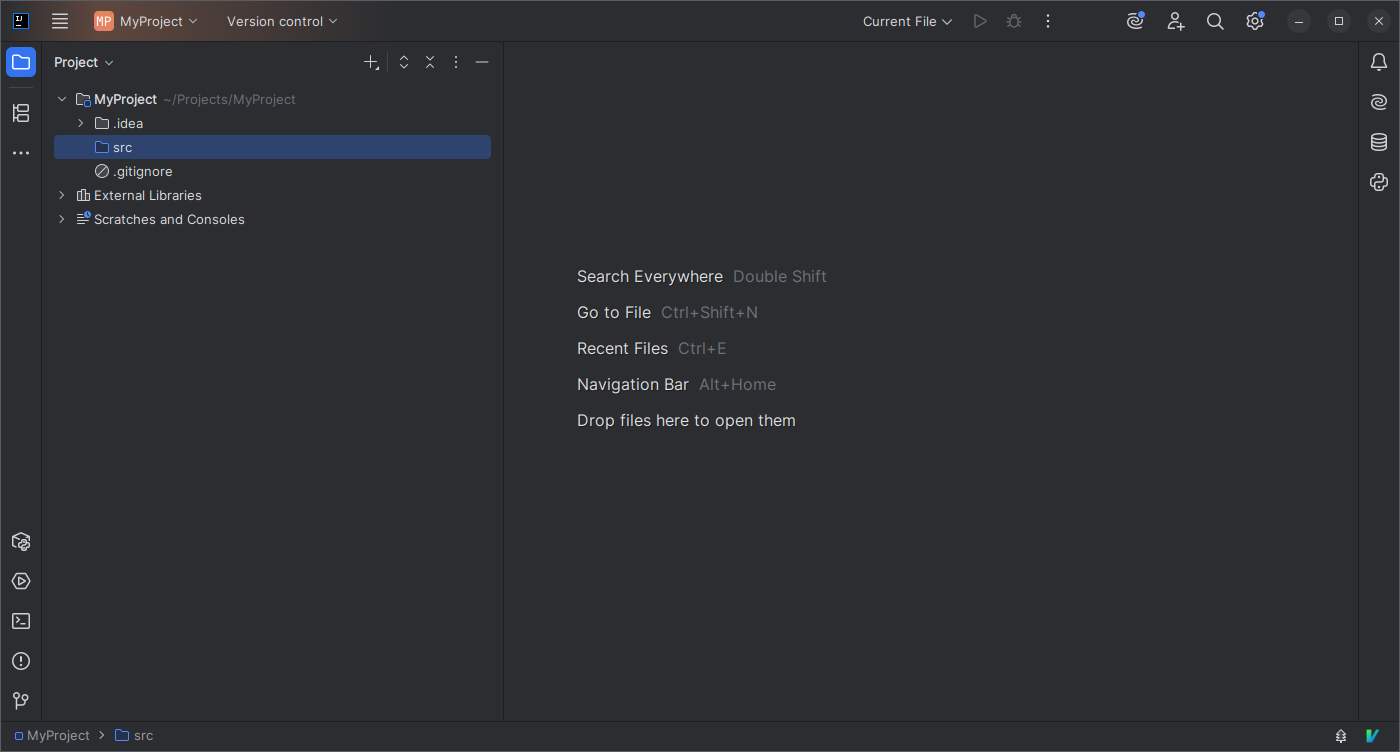Open the Problems tool window

[21, 661]
